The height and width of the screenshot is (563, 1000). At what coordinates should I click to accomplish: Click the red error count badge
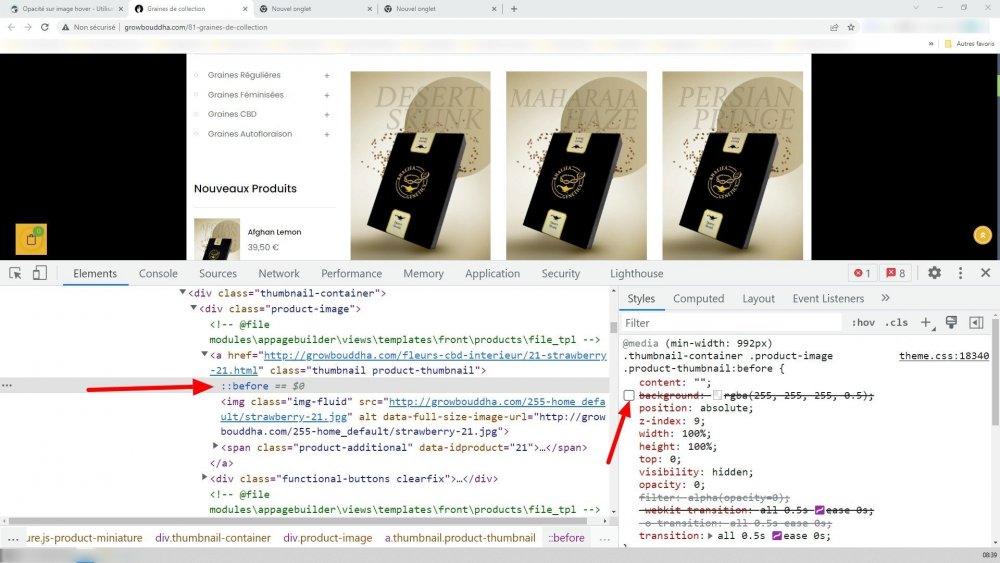(862, 274)
